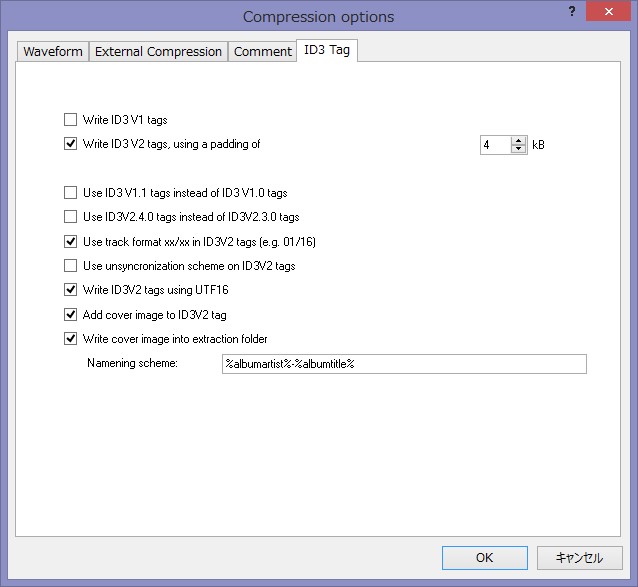Close the Compression options dialog

[x=608, y=11]
